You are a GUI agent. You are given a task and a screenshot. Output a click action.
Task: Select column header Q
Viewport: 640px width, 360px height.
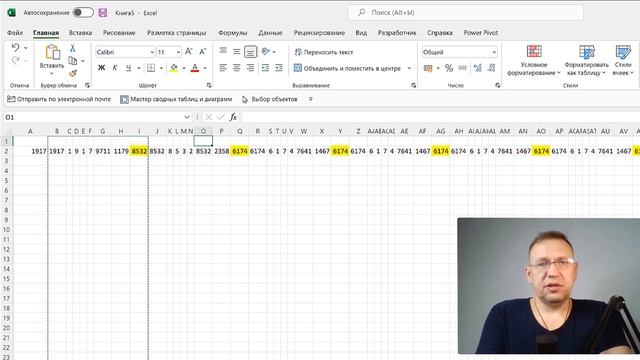pyautogui.click(x=240, y=131)
